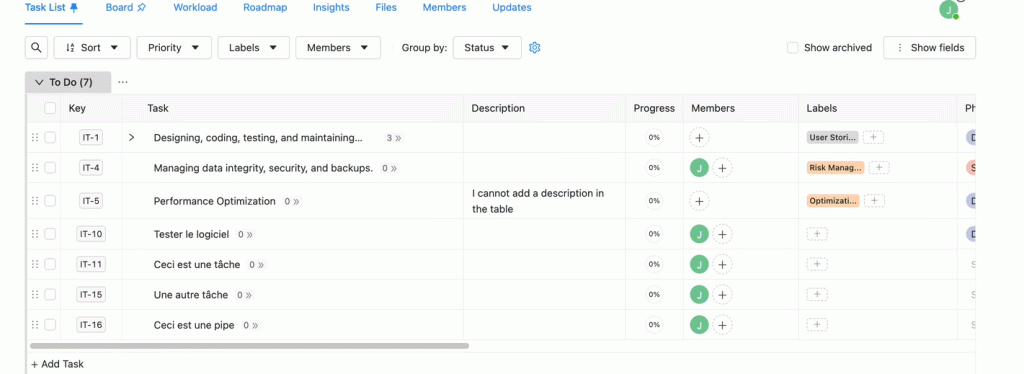1024x374 pixels.
Task: Click assigned member J on IT-16
Action: point(699,325)
